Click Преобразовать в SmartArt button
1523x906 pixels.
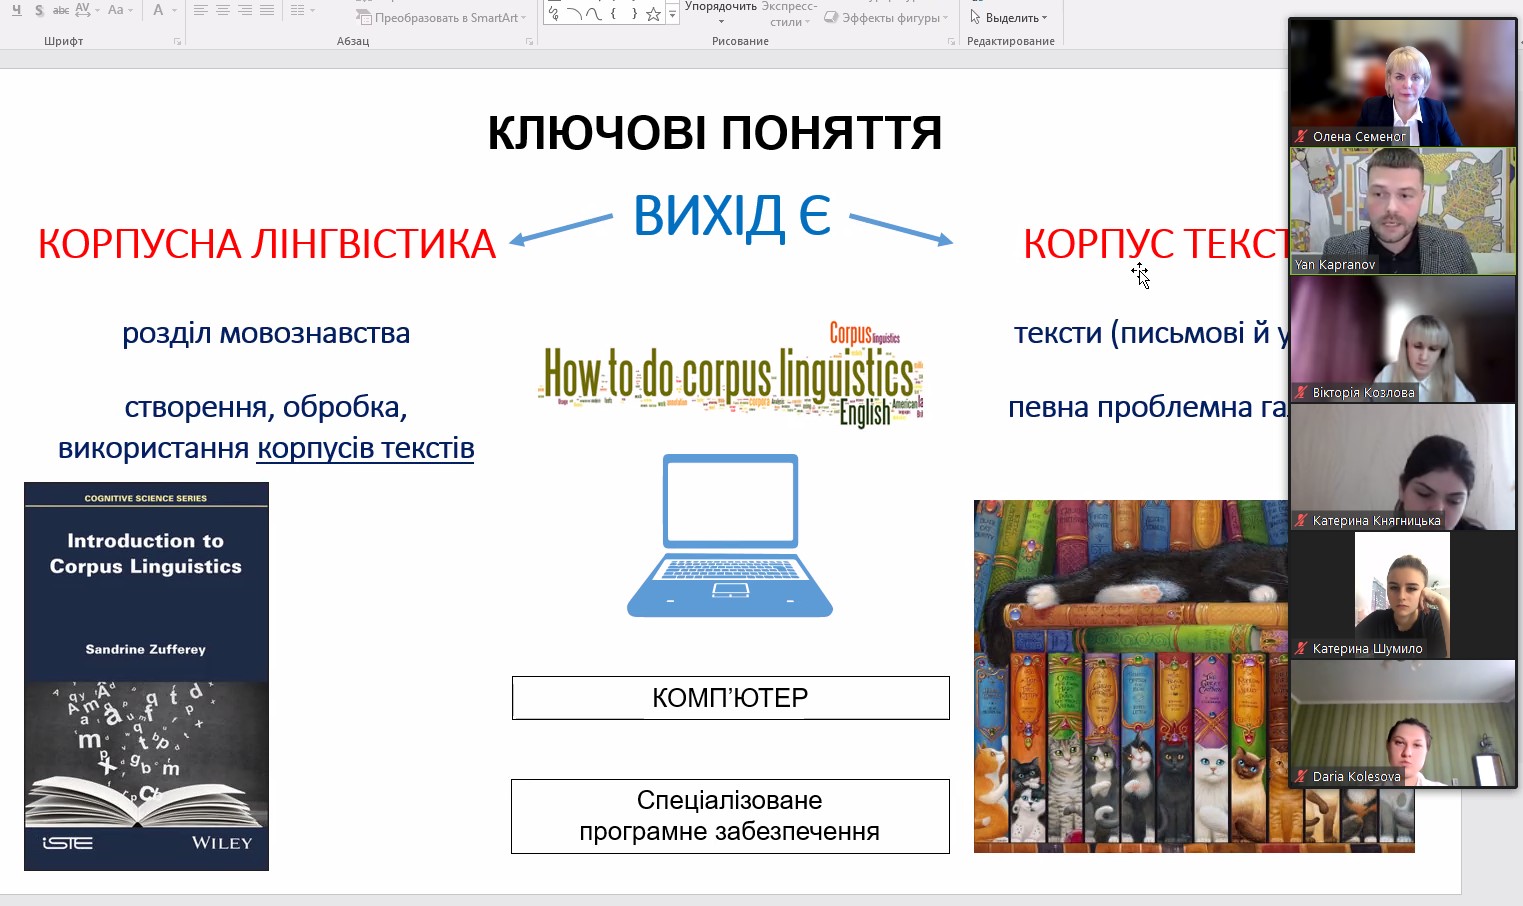coord(441,17)
